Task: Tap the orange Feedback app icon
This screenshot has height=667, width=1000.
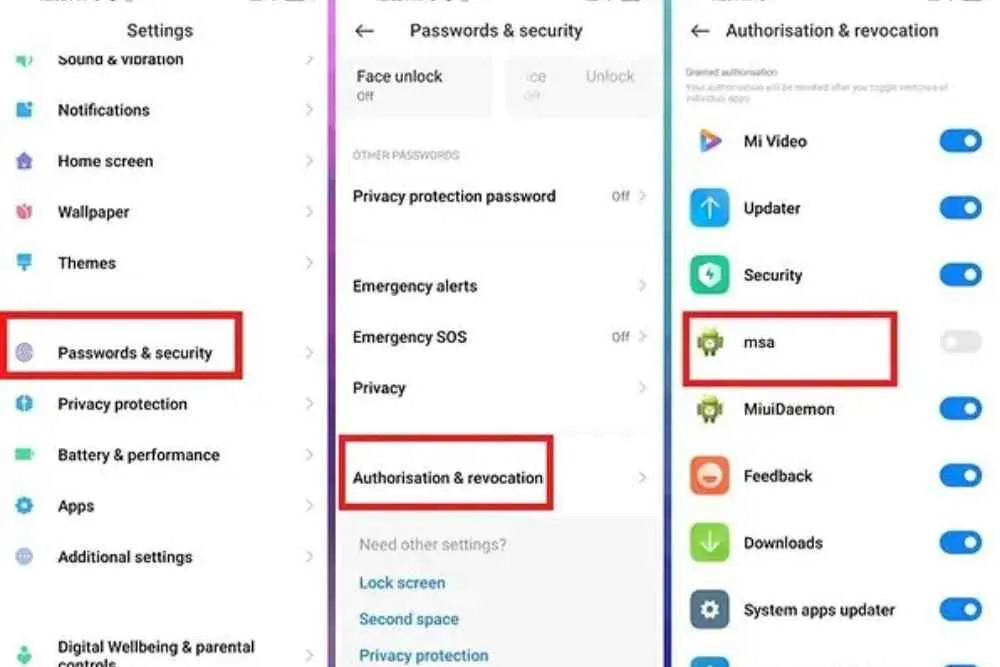Action: click(x=709, y=476)
